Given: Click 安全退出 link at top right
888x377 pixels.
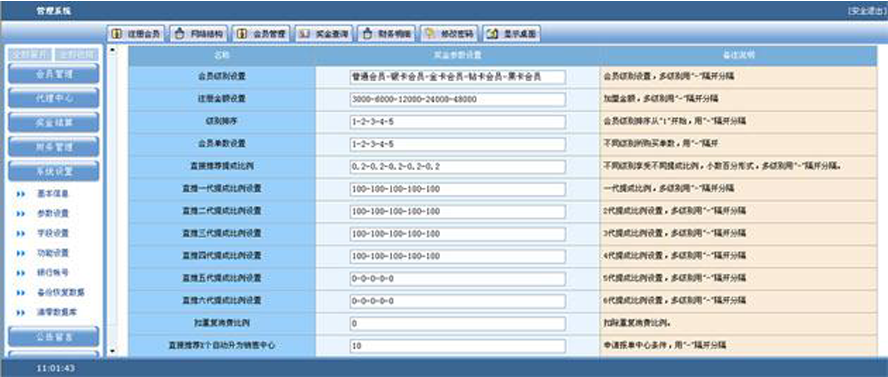Looking at the screenshot, I should click(x=867, y=11).
